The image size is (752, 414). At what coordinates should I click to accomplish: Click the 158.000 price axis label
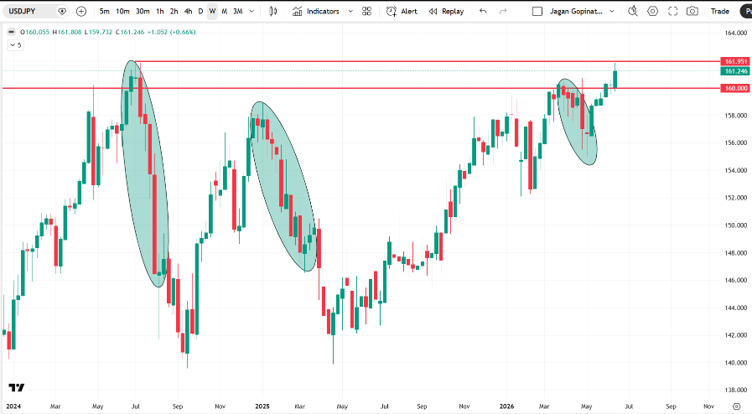[x=735, y=116]
